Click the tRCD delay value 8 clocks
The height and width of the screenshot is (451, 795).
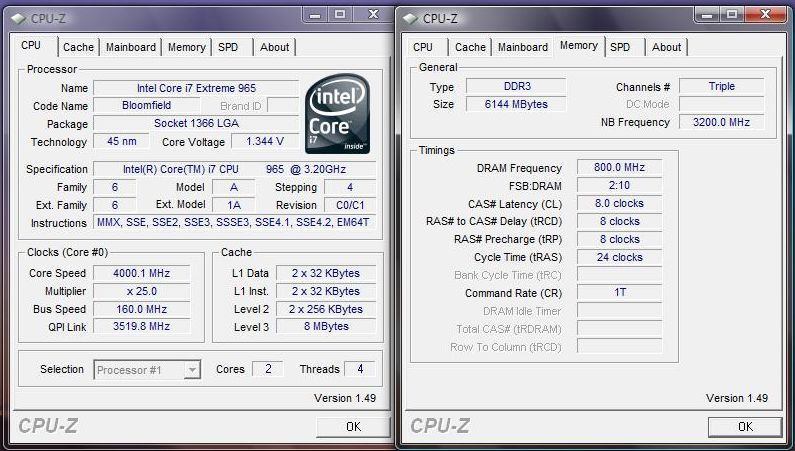click(620, 221)
